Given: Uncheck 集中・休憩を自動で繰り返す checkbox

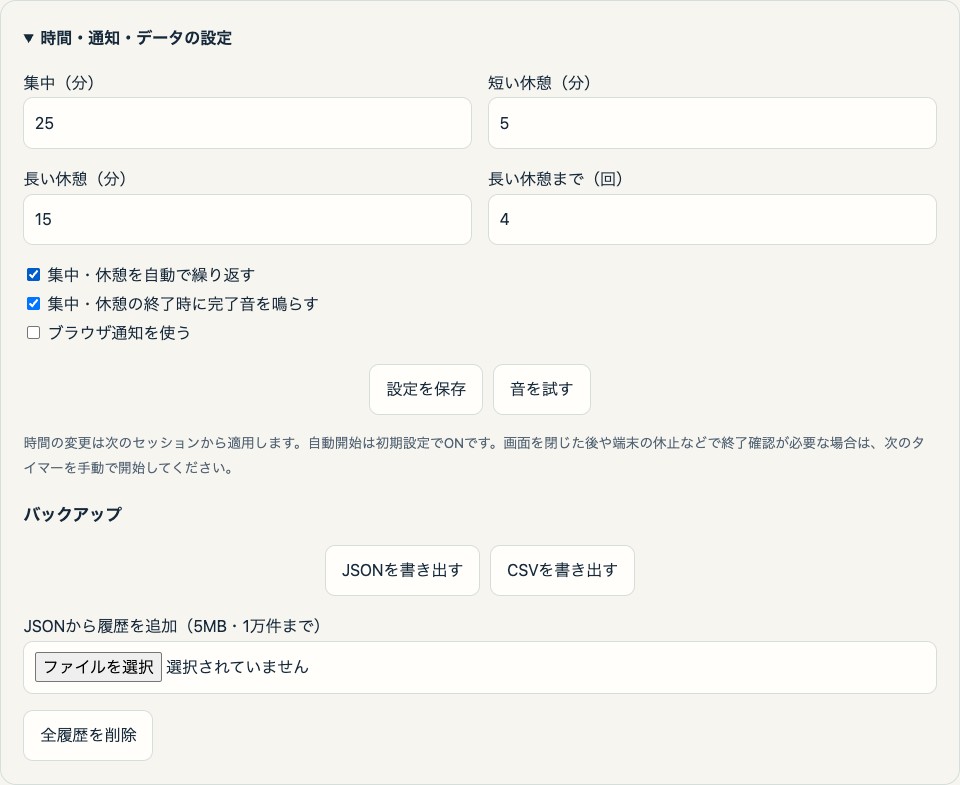Looking at the screenshot, I should [34, 275].
